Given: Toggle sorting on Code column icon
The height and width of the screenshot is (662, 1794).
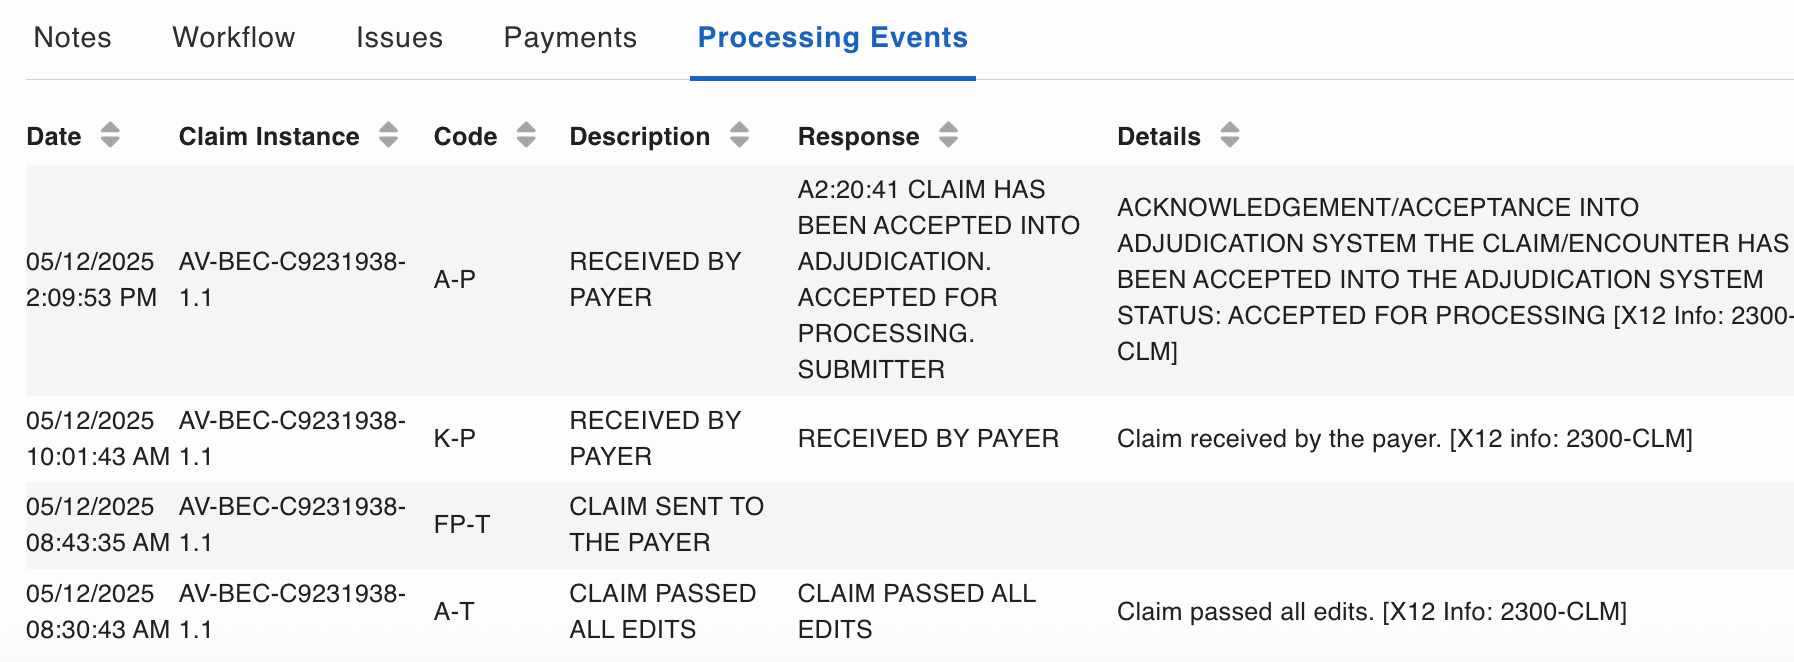Looking at the screenshot, I should coord(526,135).
